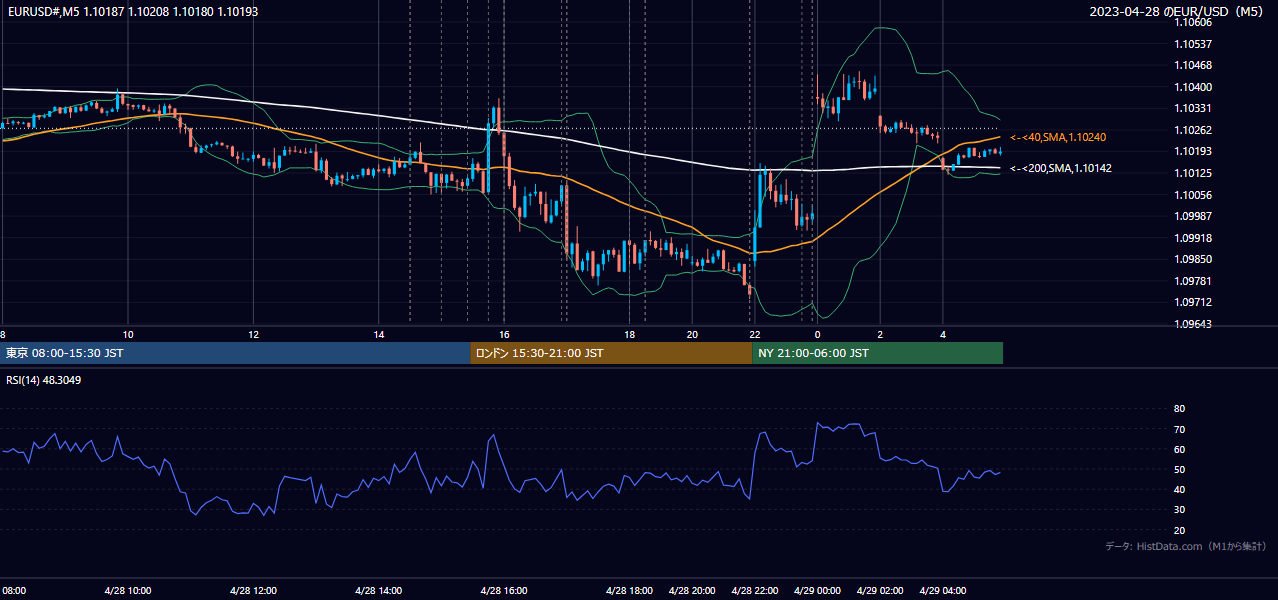1278x600 pixels.
Task: Click price axis value 1.10262
Action: point(1194,130)
